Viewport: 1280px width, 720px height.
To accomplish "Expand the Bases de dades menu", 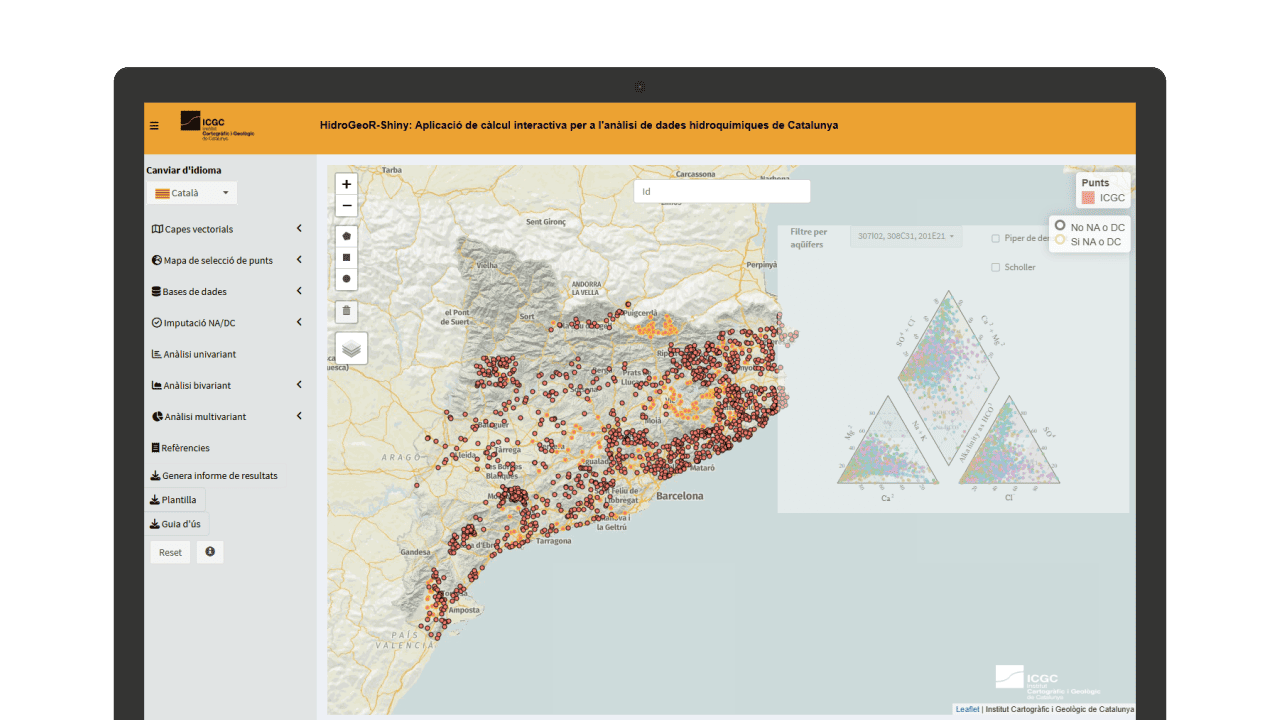I will point(227,292).
